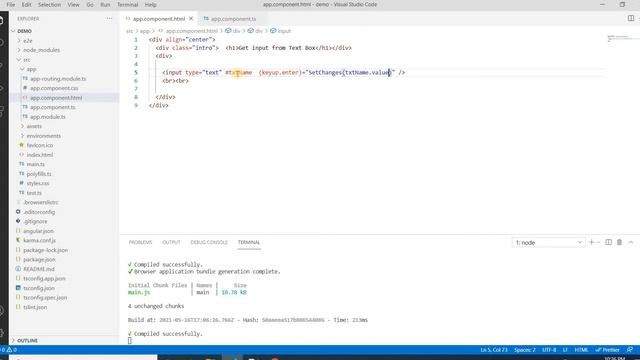This screenshot has height=360, width=640.
Task: Close the app.component.html tab
Action: (x=191, y=19)
